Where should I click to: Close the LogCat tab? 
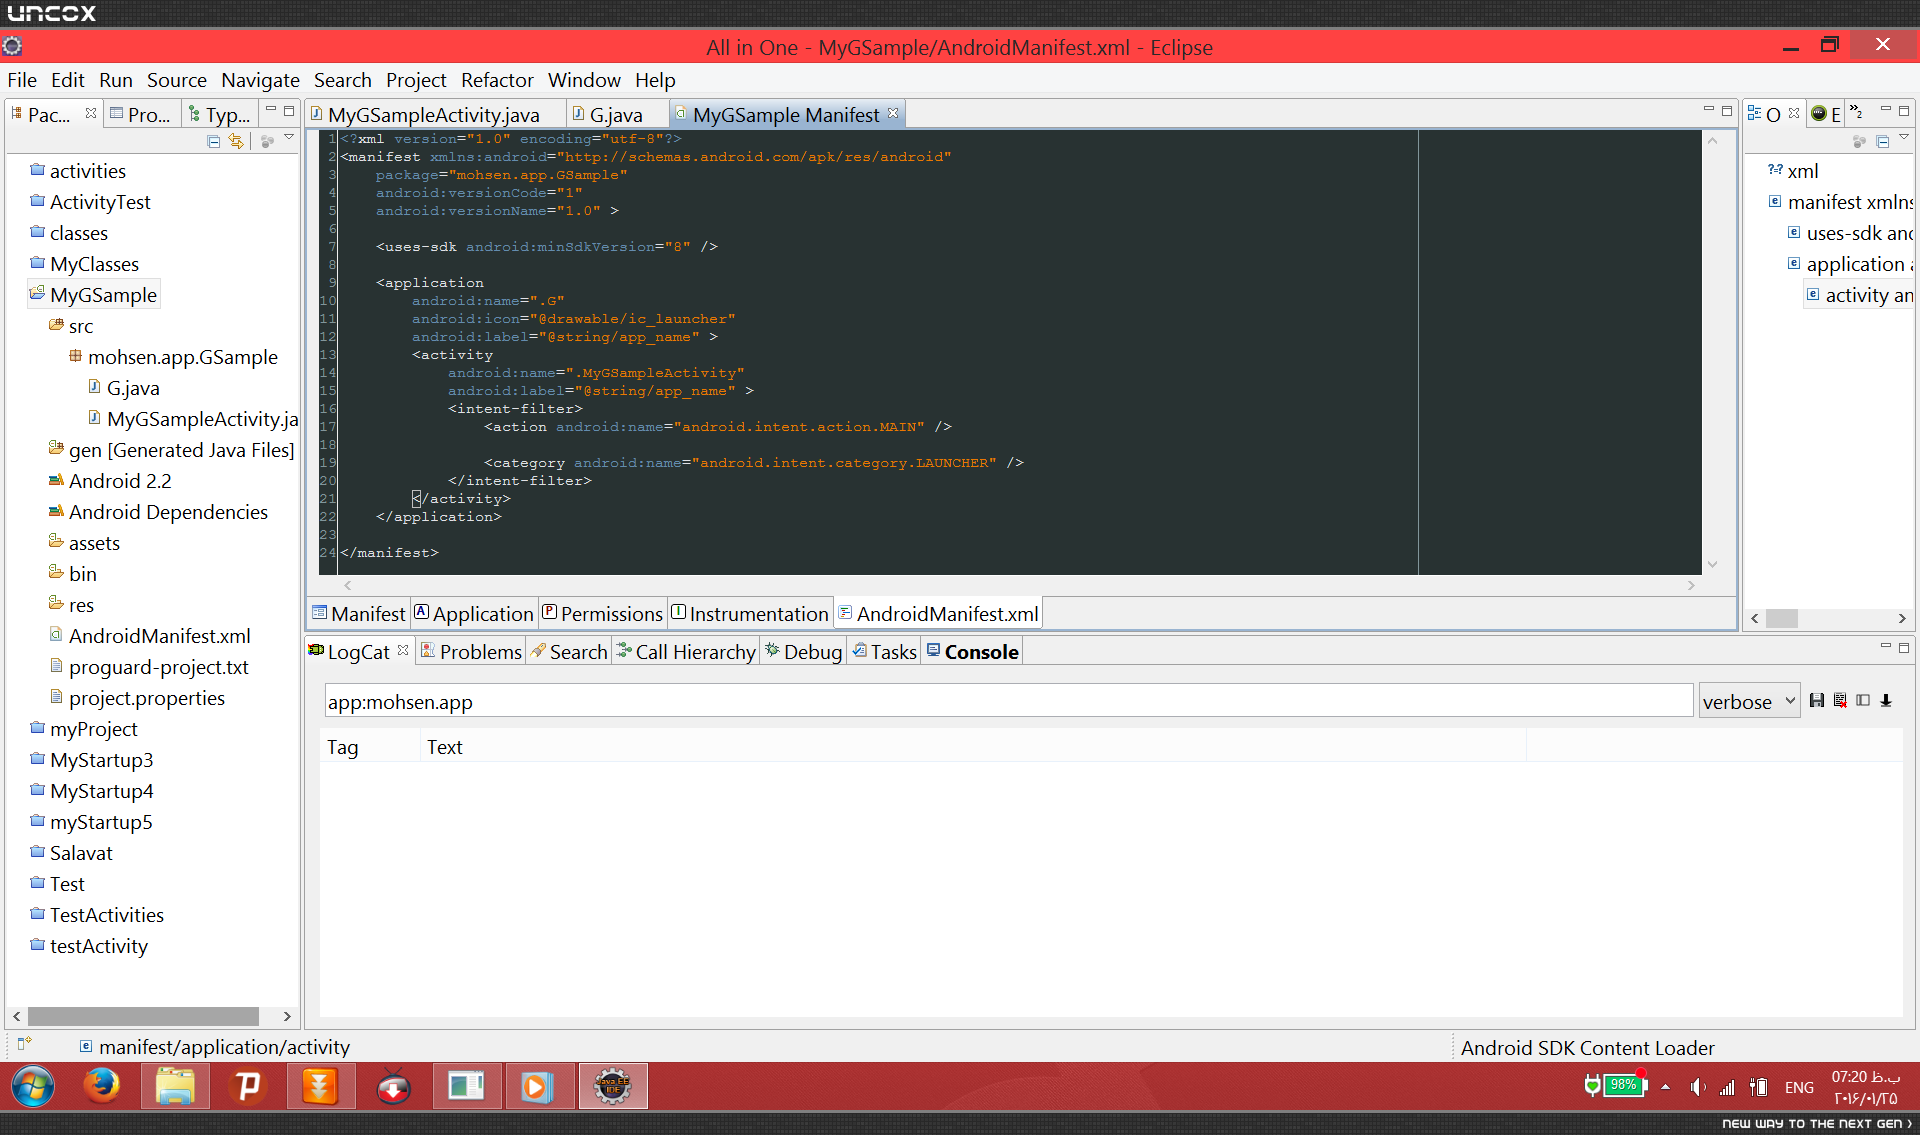(403, 650)
